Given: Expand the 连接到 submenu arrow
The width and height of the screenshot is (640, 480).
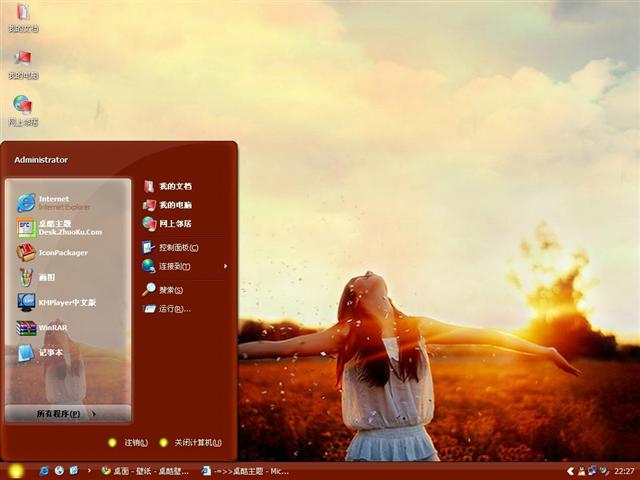Looking at the screenshot, I should point(225,266).
